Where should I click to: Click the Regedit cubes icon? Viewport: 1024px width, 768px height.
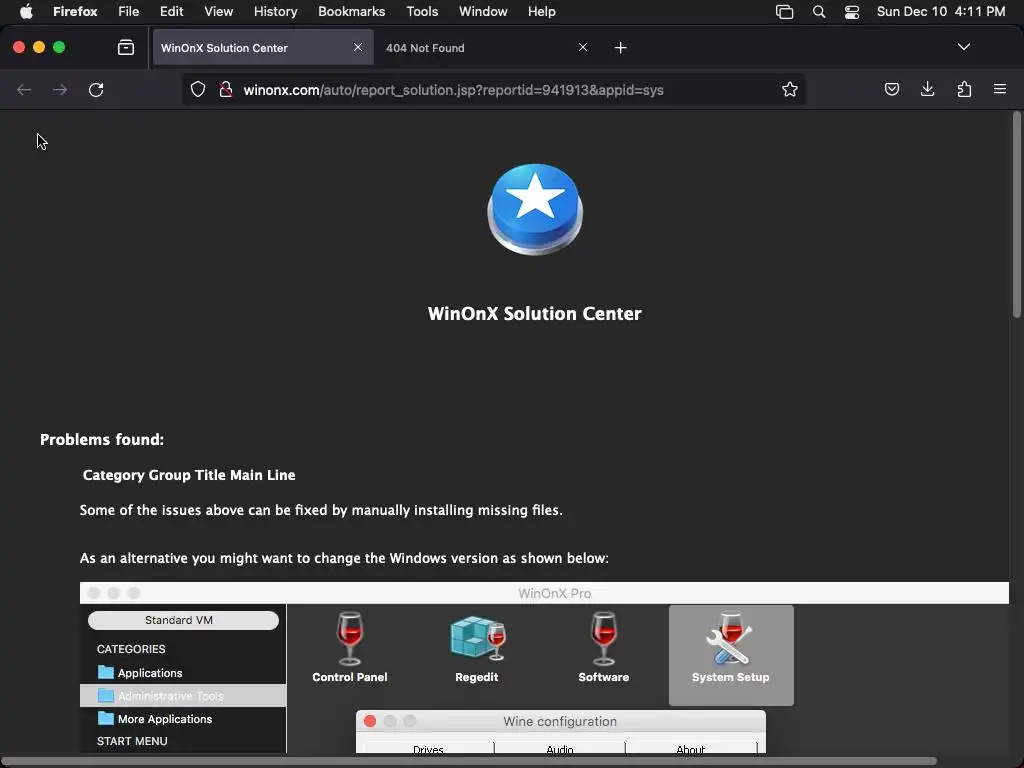[x=477, y=637]
